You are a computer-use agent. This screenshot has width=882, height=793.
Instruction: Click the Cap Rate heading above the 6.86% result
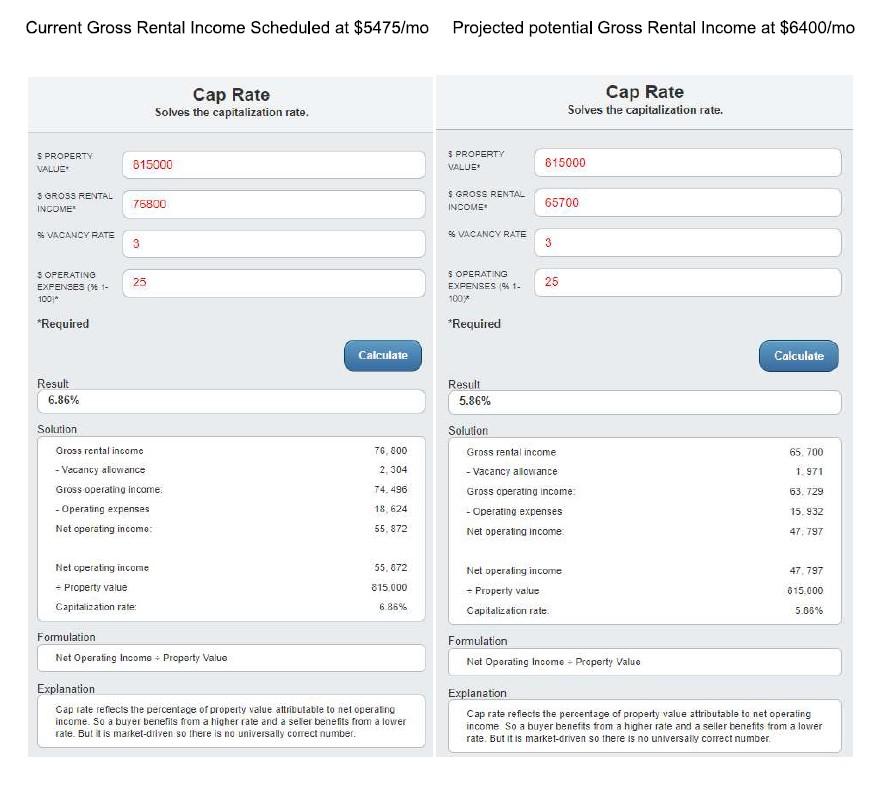[x=231, y=94]
